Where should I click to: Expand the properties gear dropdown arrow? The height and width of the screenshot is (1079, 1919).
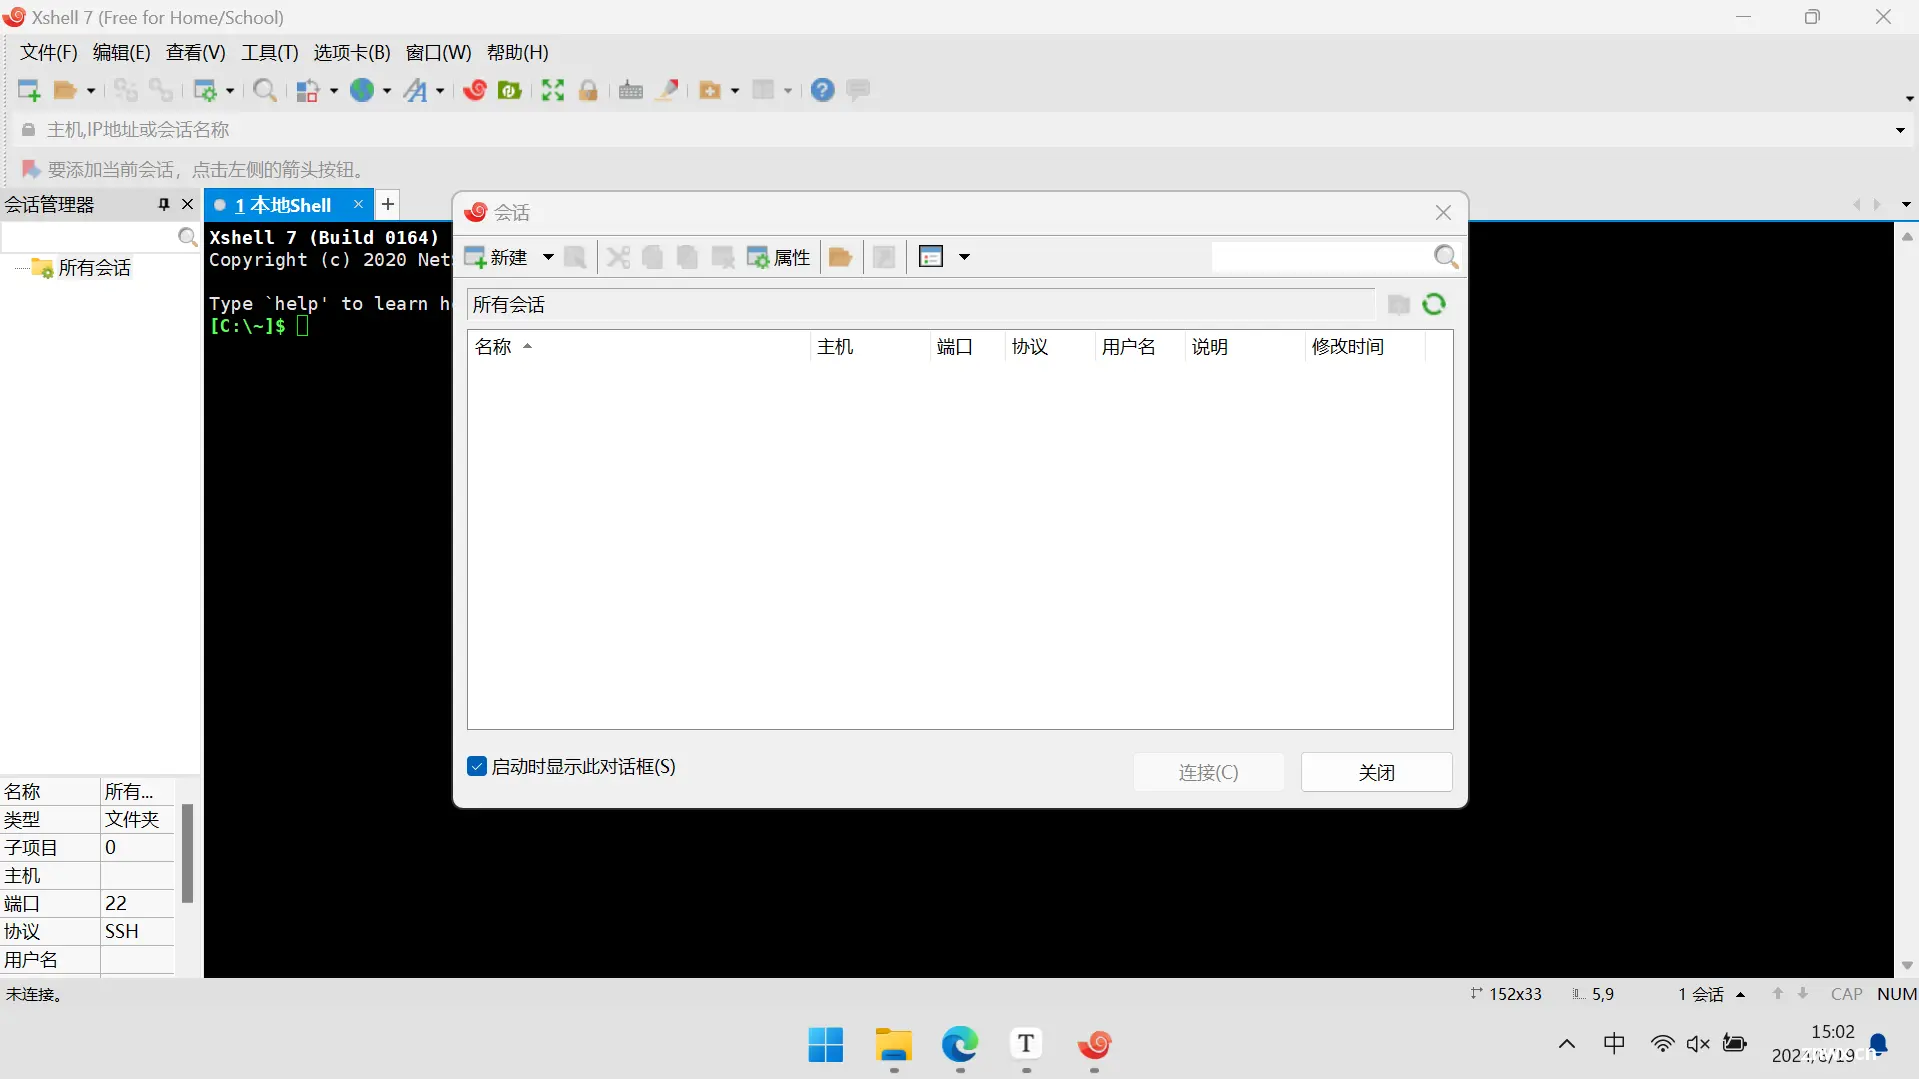(x=230, y=91)
